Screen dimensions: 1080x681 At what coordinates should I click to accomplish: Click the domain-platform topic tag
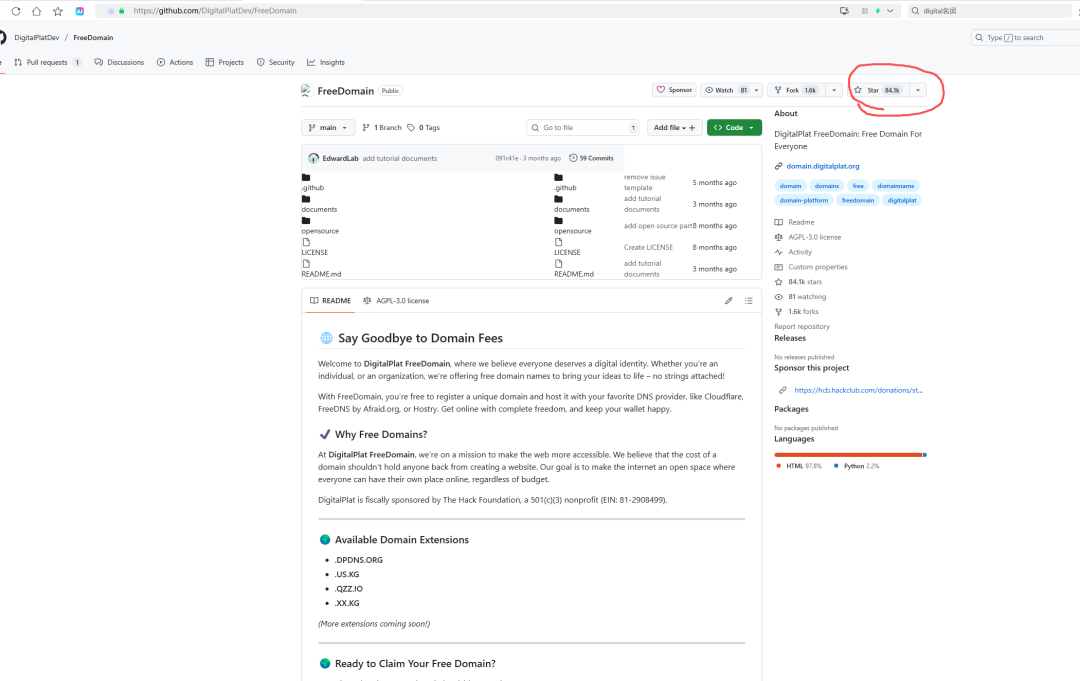[x=804, y=200]
